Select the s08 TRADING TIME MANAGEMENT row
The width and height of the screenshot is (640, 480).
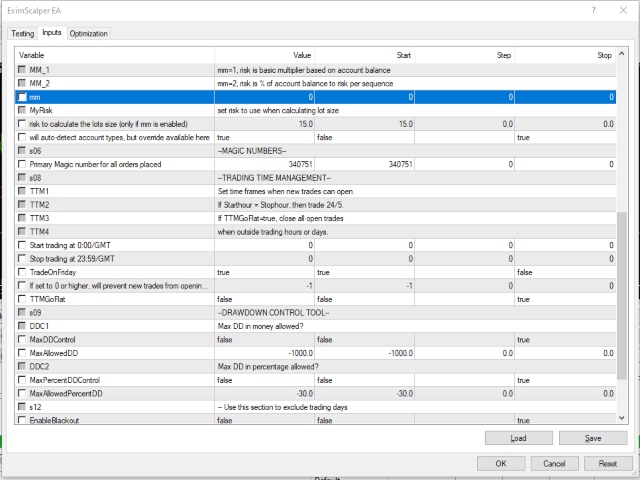pos(316,178)
